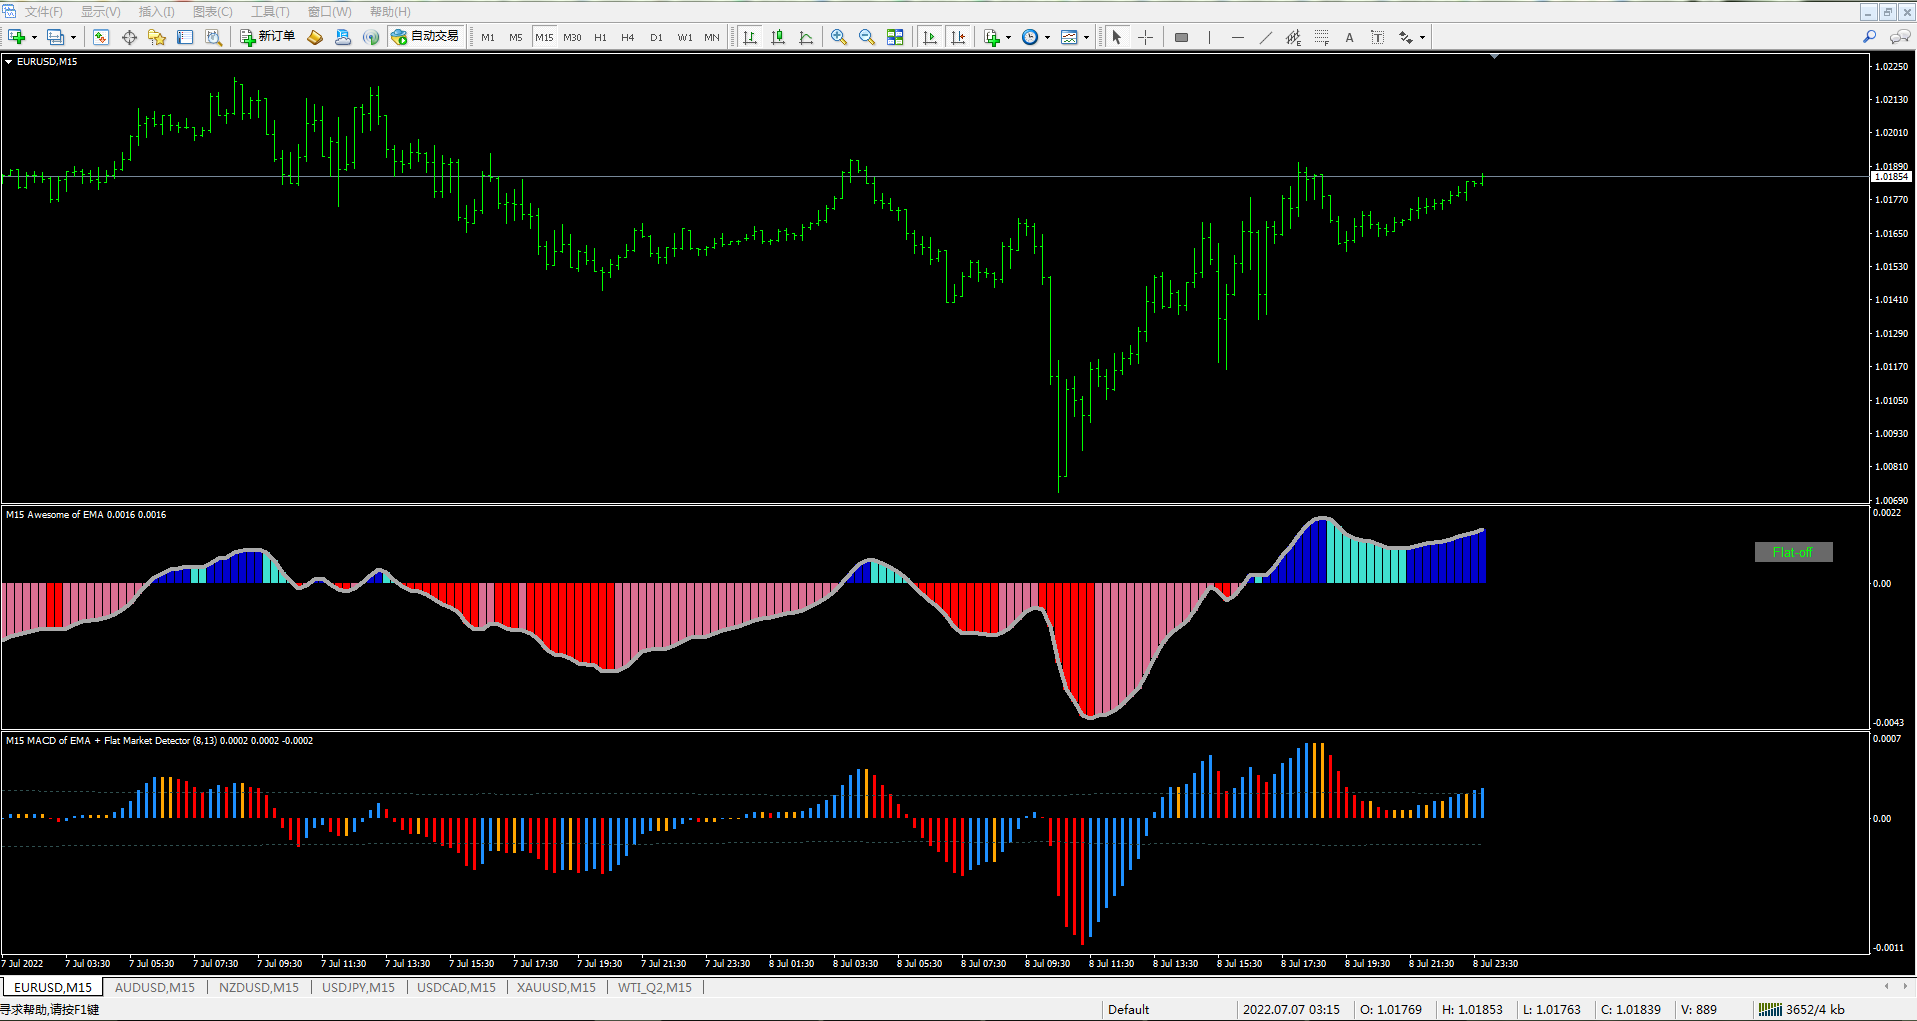This screenshot has width=1917, height=1021.
Task: Switch to the USDJPY,M15 chart tab
Action: point(358,987)
